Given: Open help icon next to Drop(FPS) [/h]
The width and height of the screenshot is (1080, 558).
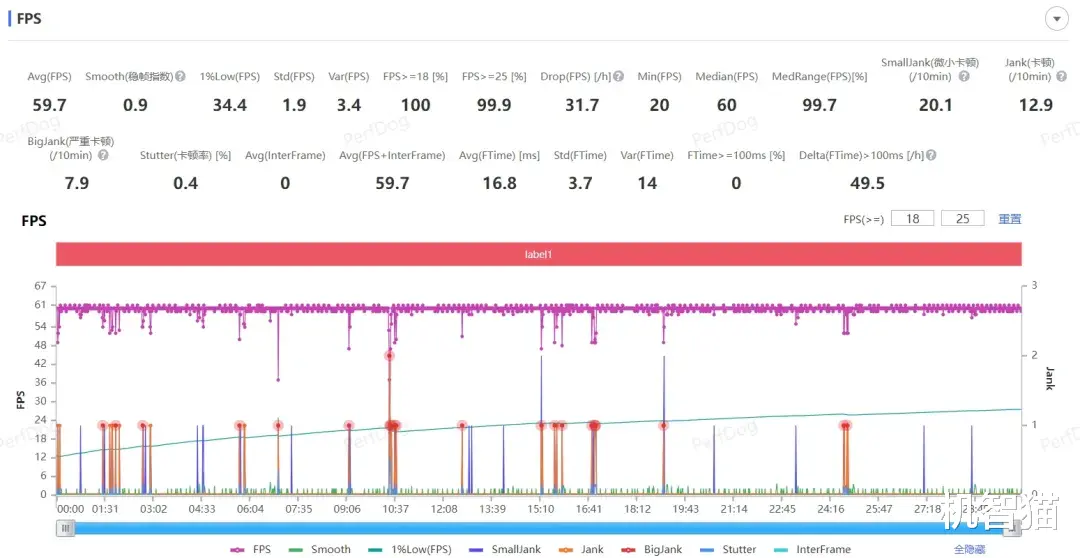Looking at the screenshot, I should pyautogui.click(x=619, y=76).
